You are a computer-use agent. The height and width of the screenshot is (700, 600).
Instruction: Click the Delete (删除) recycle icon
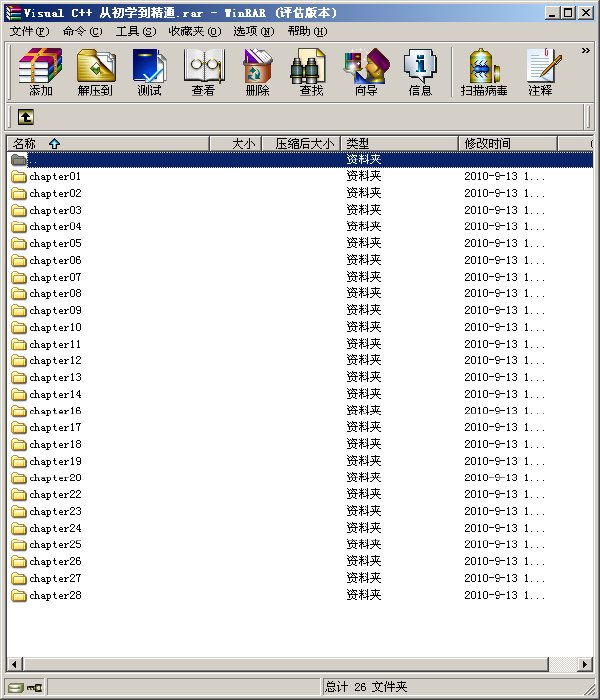(258, 72)
